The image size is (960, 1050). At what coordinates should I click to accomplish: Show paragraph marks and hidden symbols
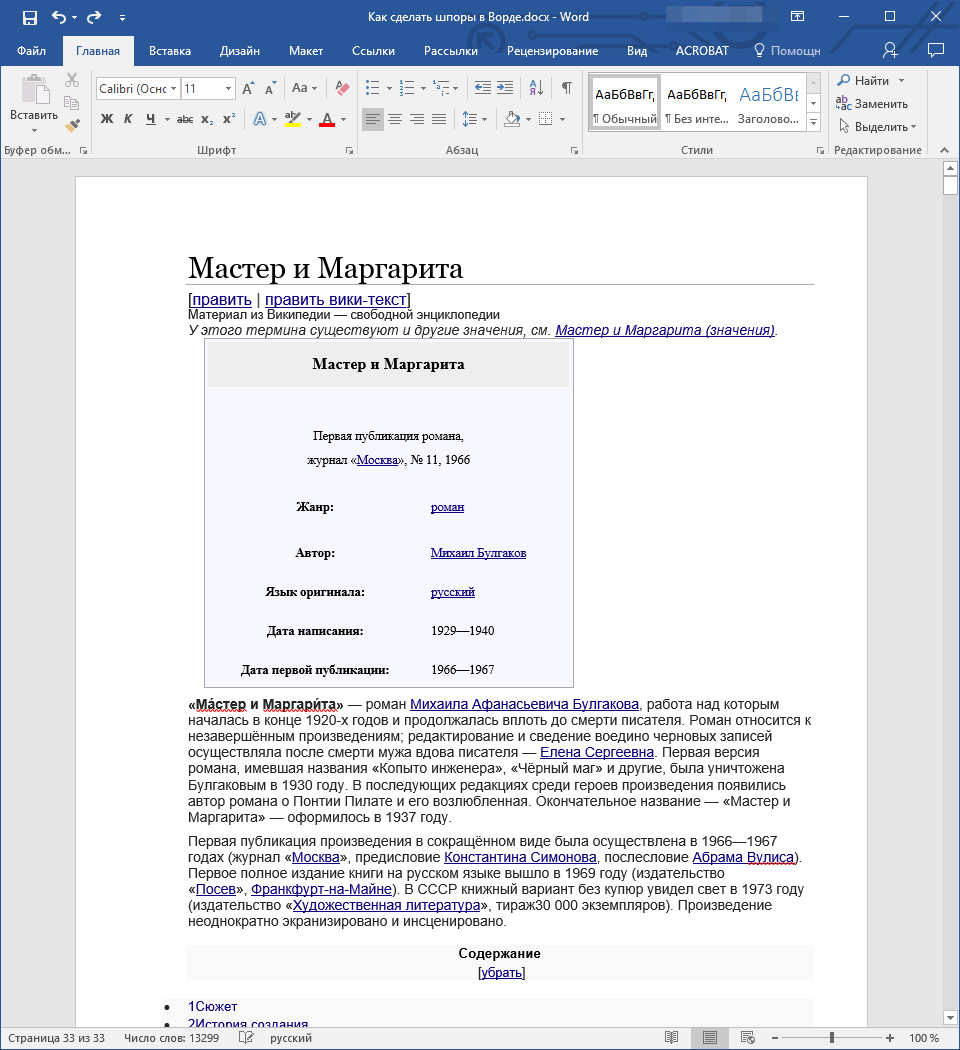567,88
